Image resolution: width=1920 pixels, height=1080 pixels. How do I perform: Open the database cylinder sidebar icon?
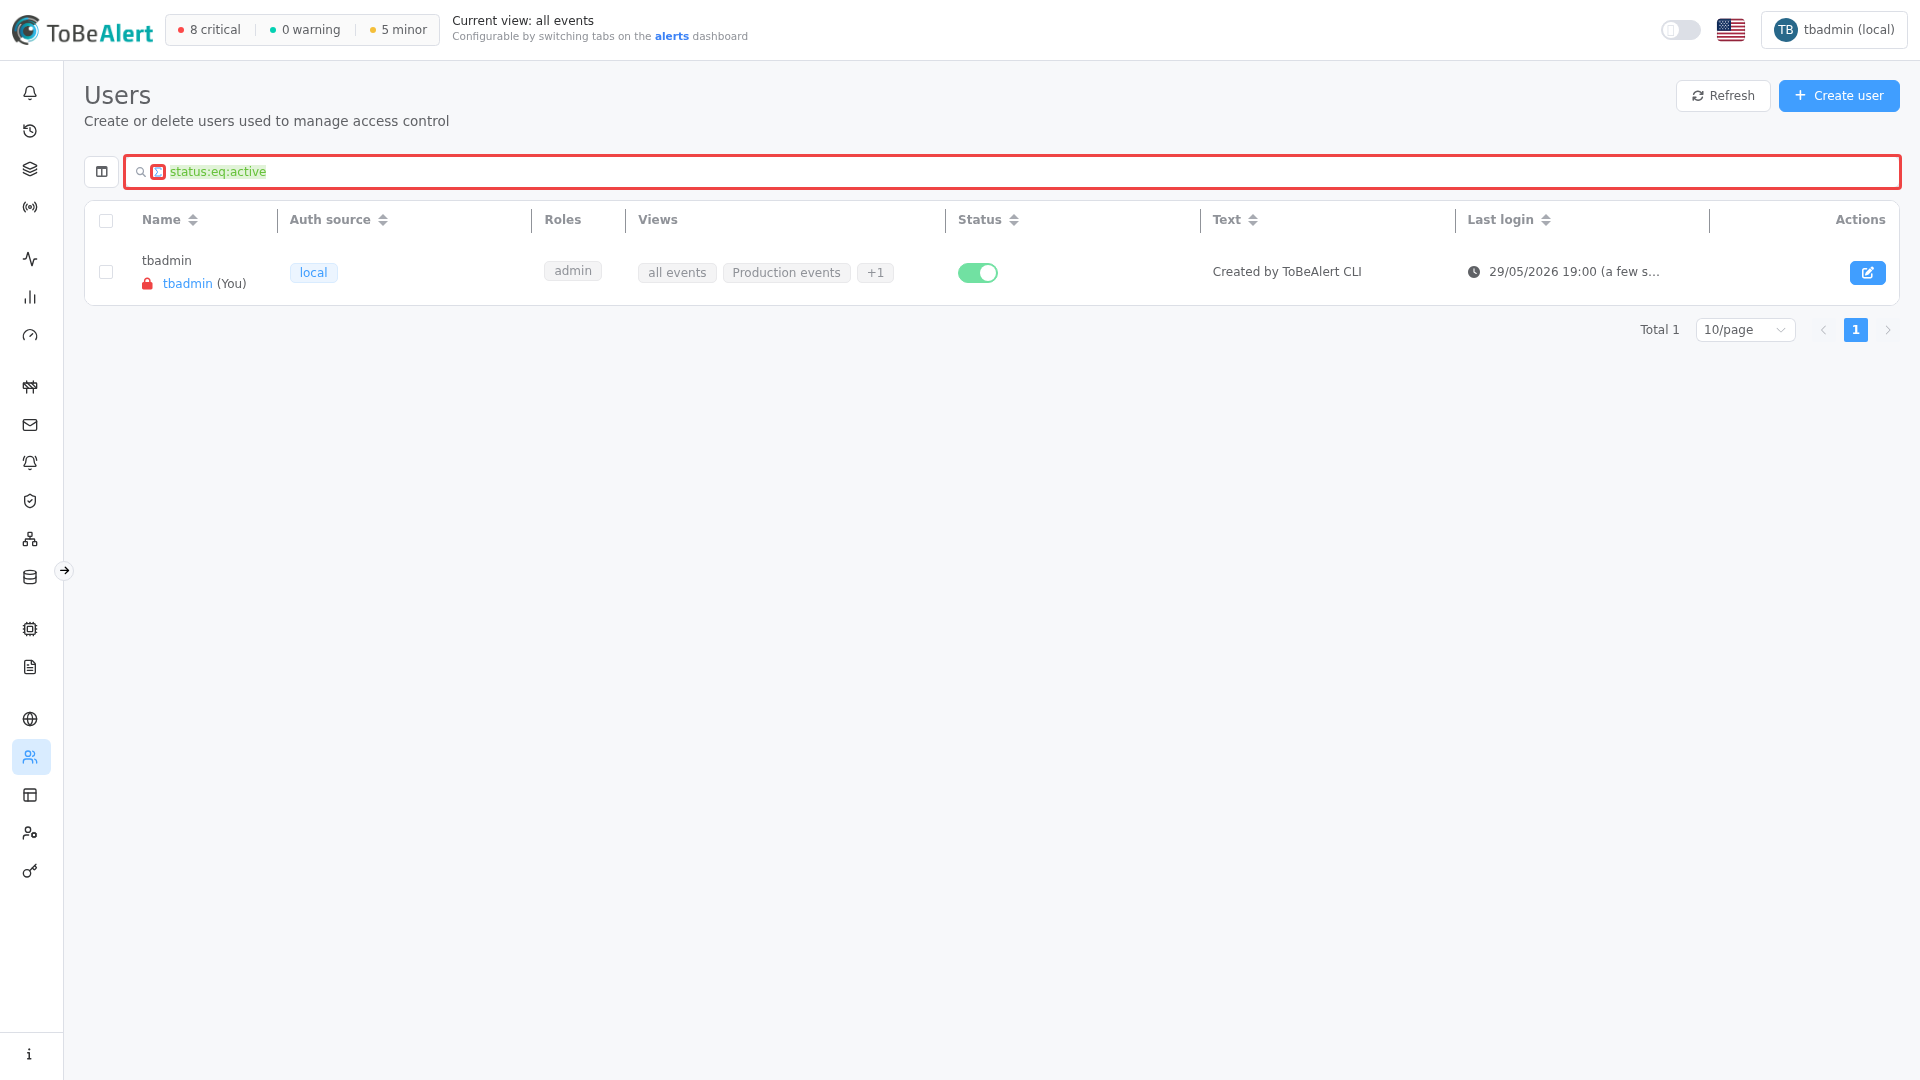point(30,577)
